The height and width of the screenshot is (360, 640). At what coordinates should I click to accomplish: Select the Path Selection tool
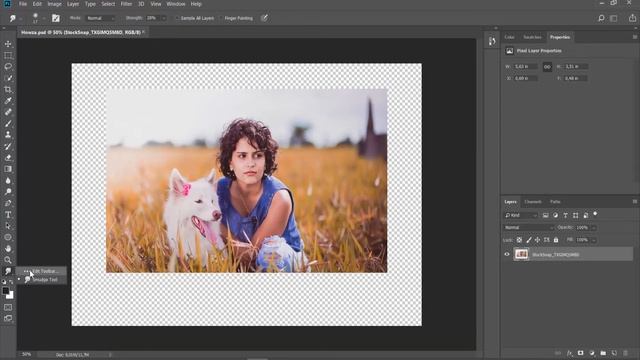[x=8, y=226]
